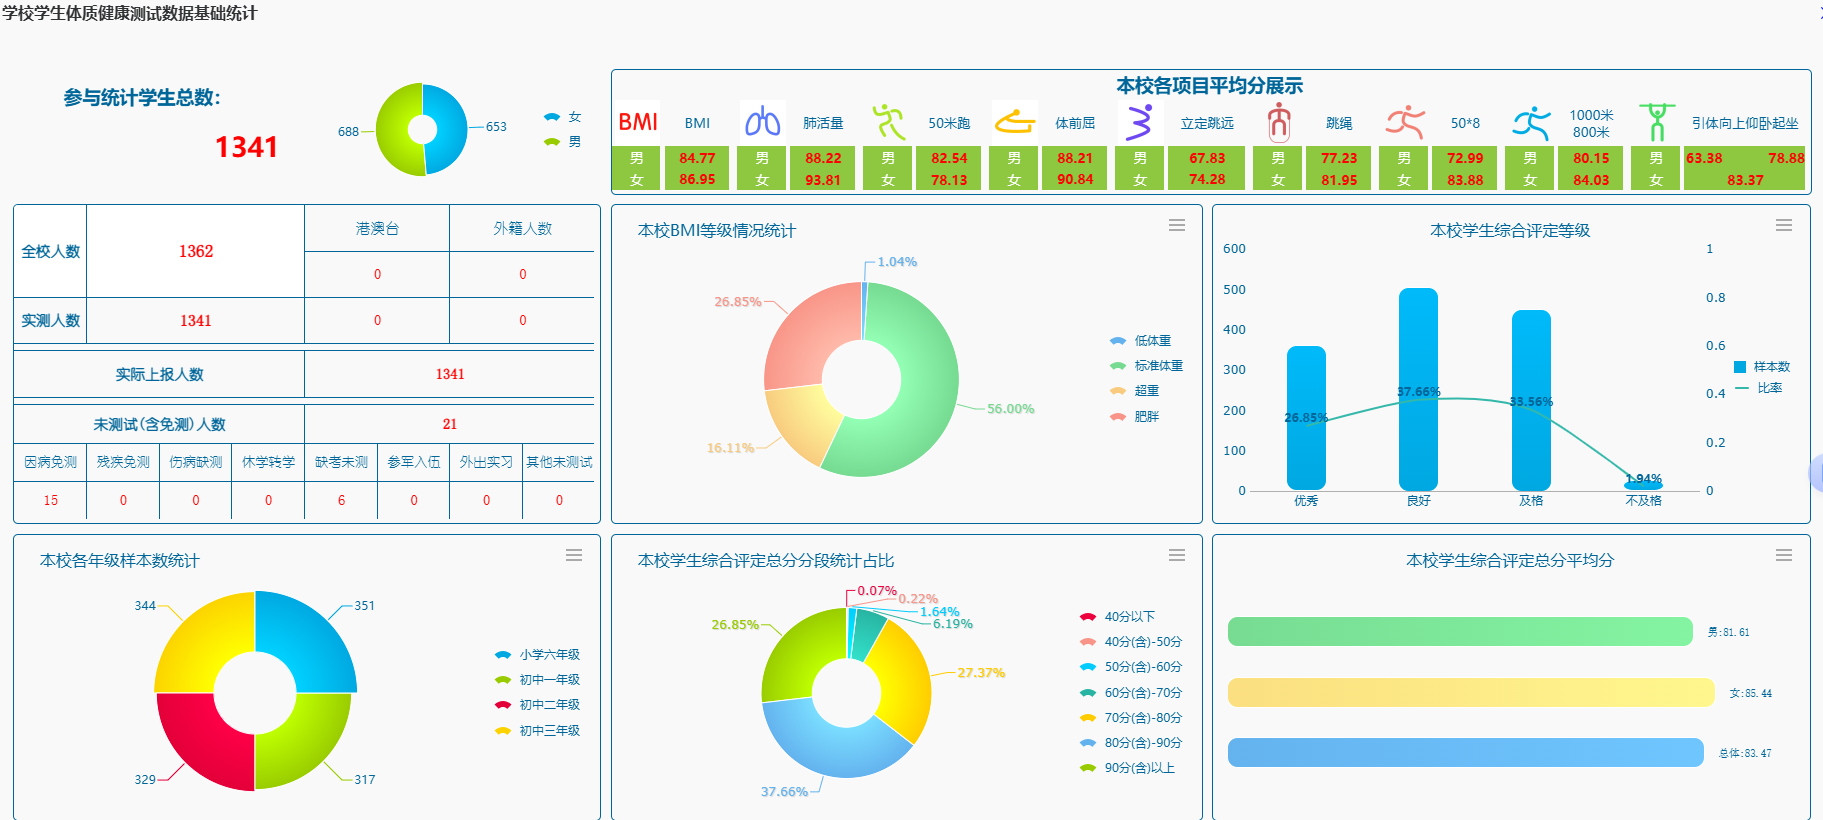
Task: Click the 50*8 shuttle run icon
Action: (1404, 122)
